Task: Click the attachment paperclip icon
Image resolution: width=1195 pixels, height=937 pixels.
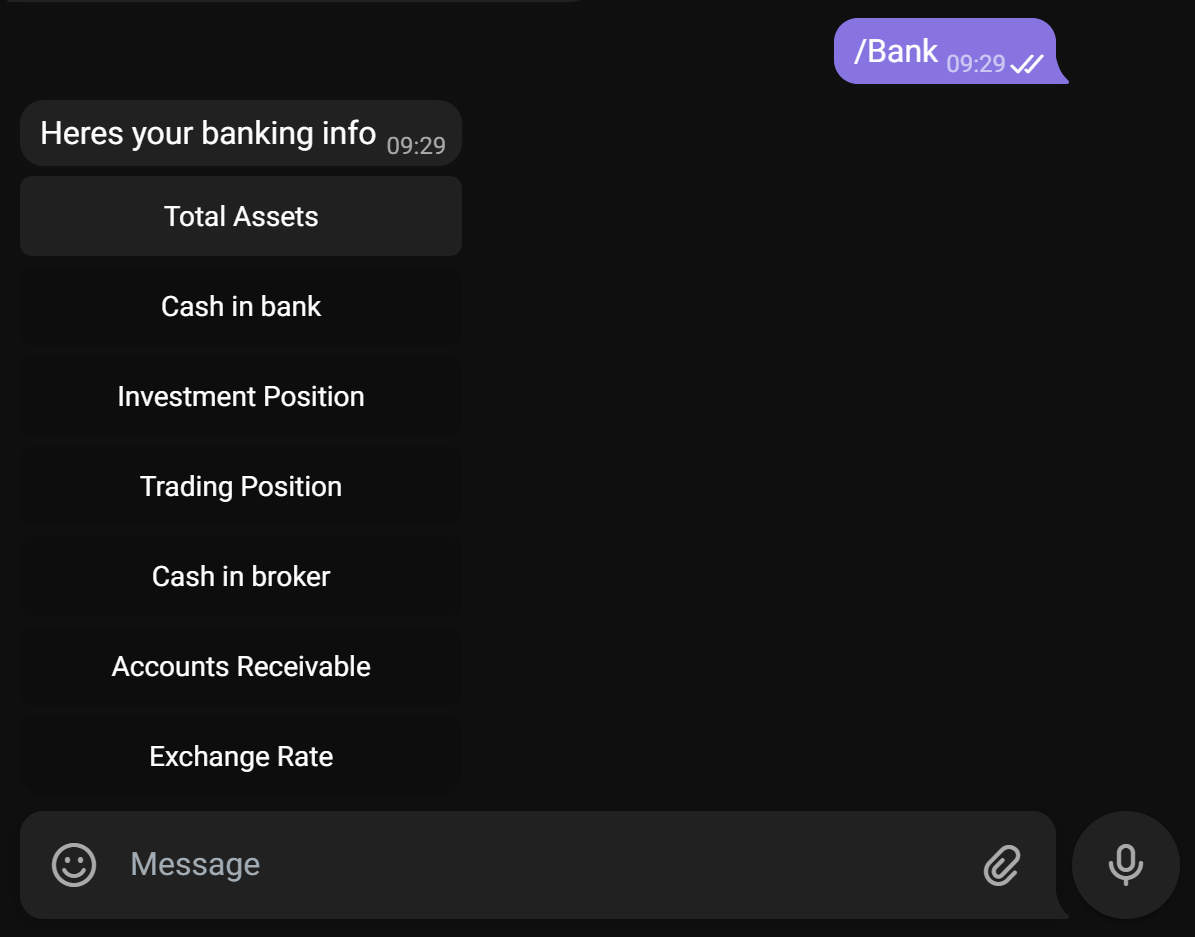Action: (1003, 866)
